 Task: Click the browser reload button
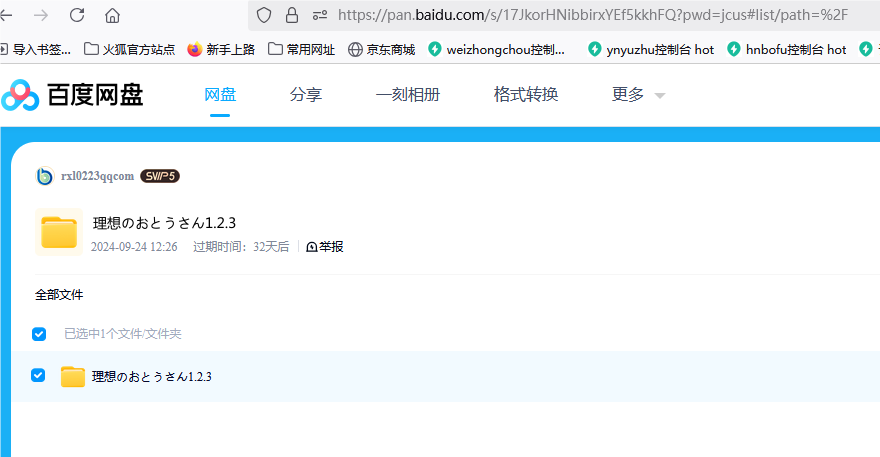tap(76, 15)
